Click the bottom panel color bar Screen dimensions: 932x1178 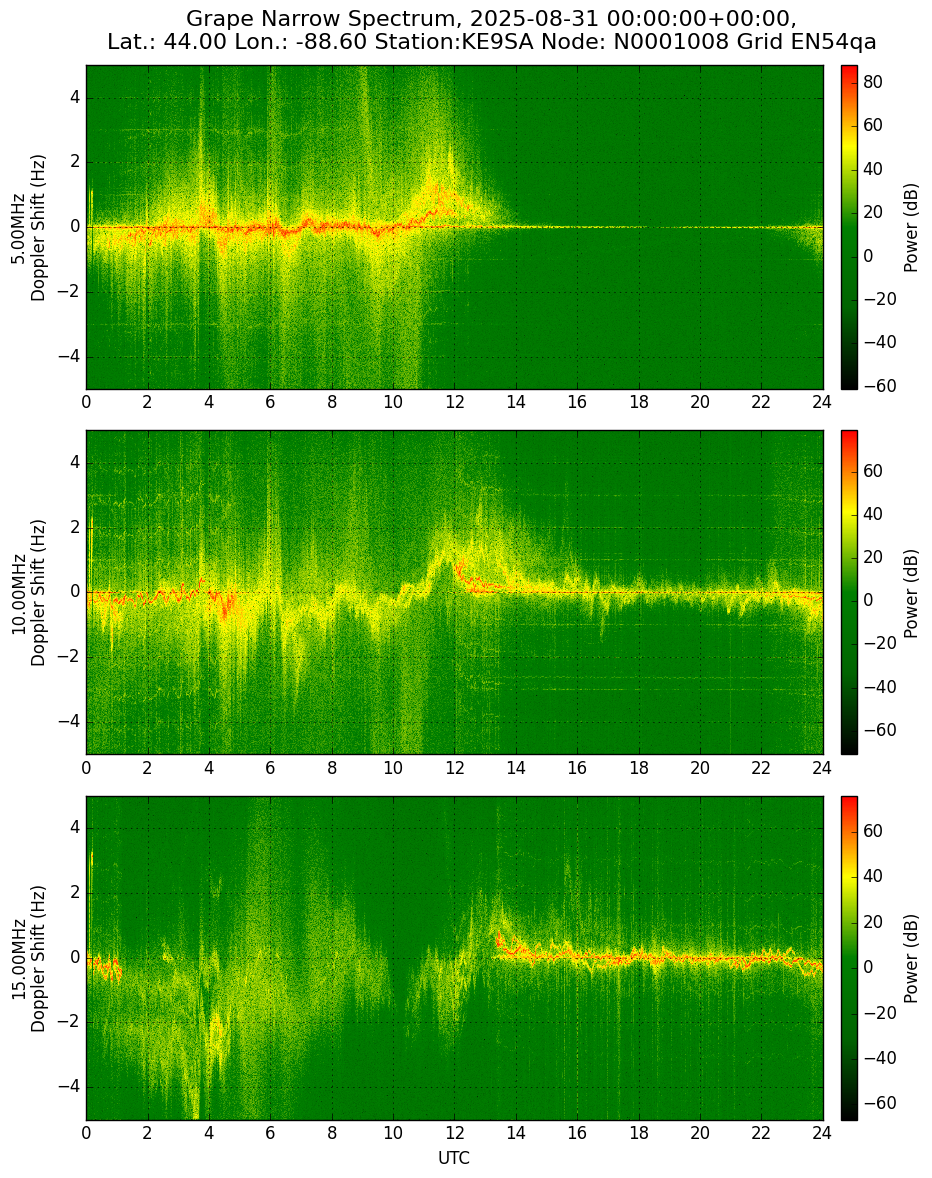pyautogui.click(x=849, y=958)
